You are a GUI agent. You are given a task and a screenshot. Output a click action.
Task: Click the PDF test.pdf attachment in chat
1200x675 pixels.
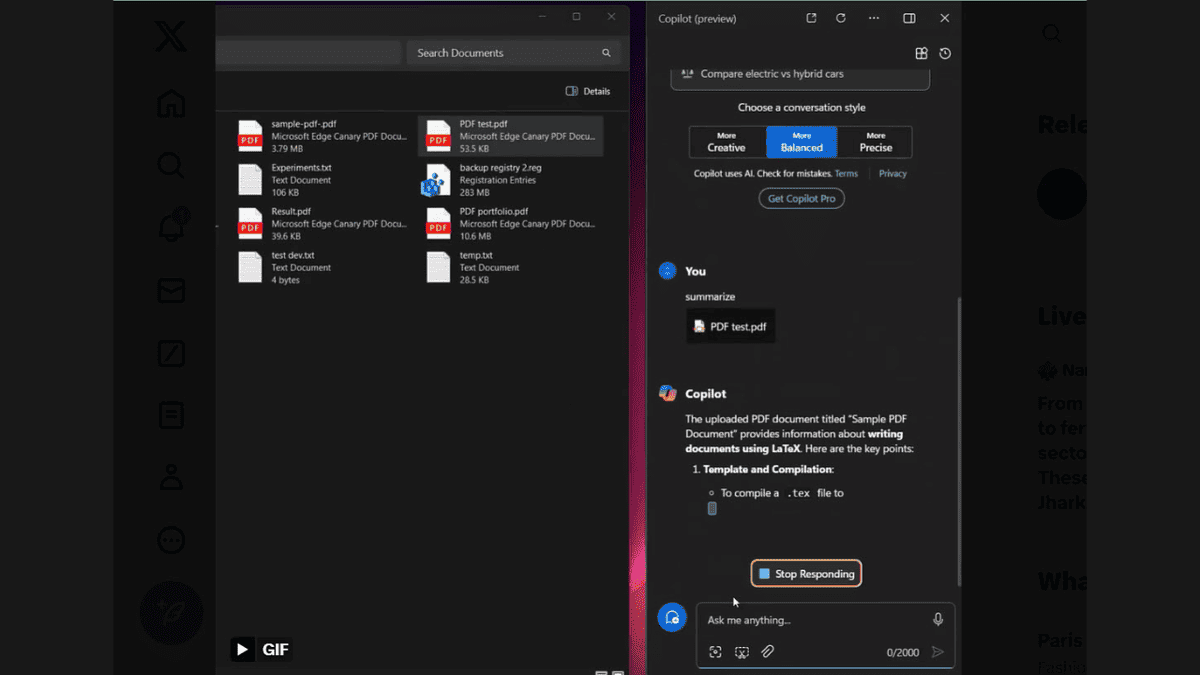pos(731,326)
